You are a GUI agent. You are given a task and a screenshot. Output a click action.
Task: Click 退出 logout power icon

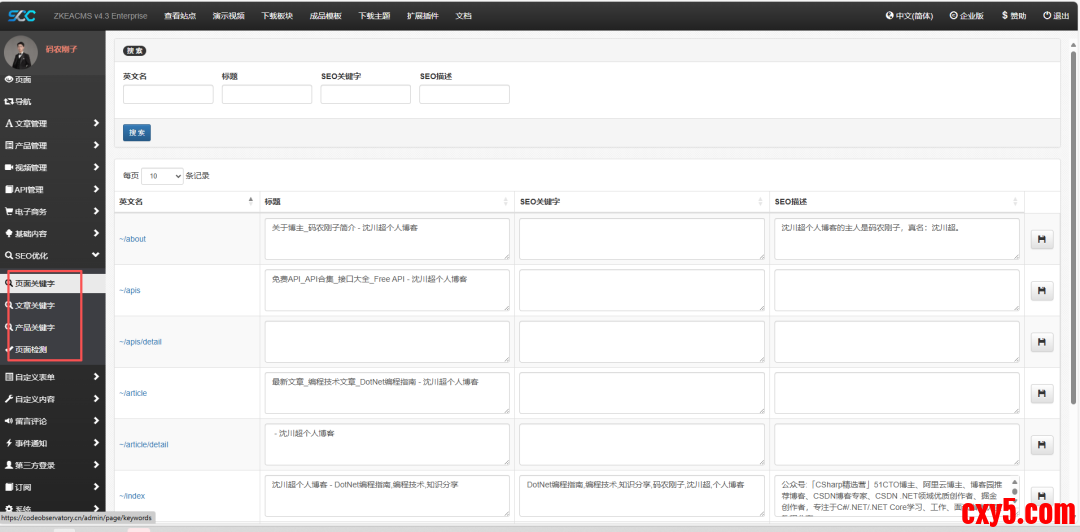pos(1055,16)
